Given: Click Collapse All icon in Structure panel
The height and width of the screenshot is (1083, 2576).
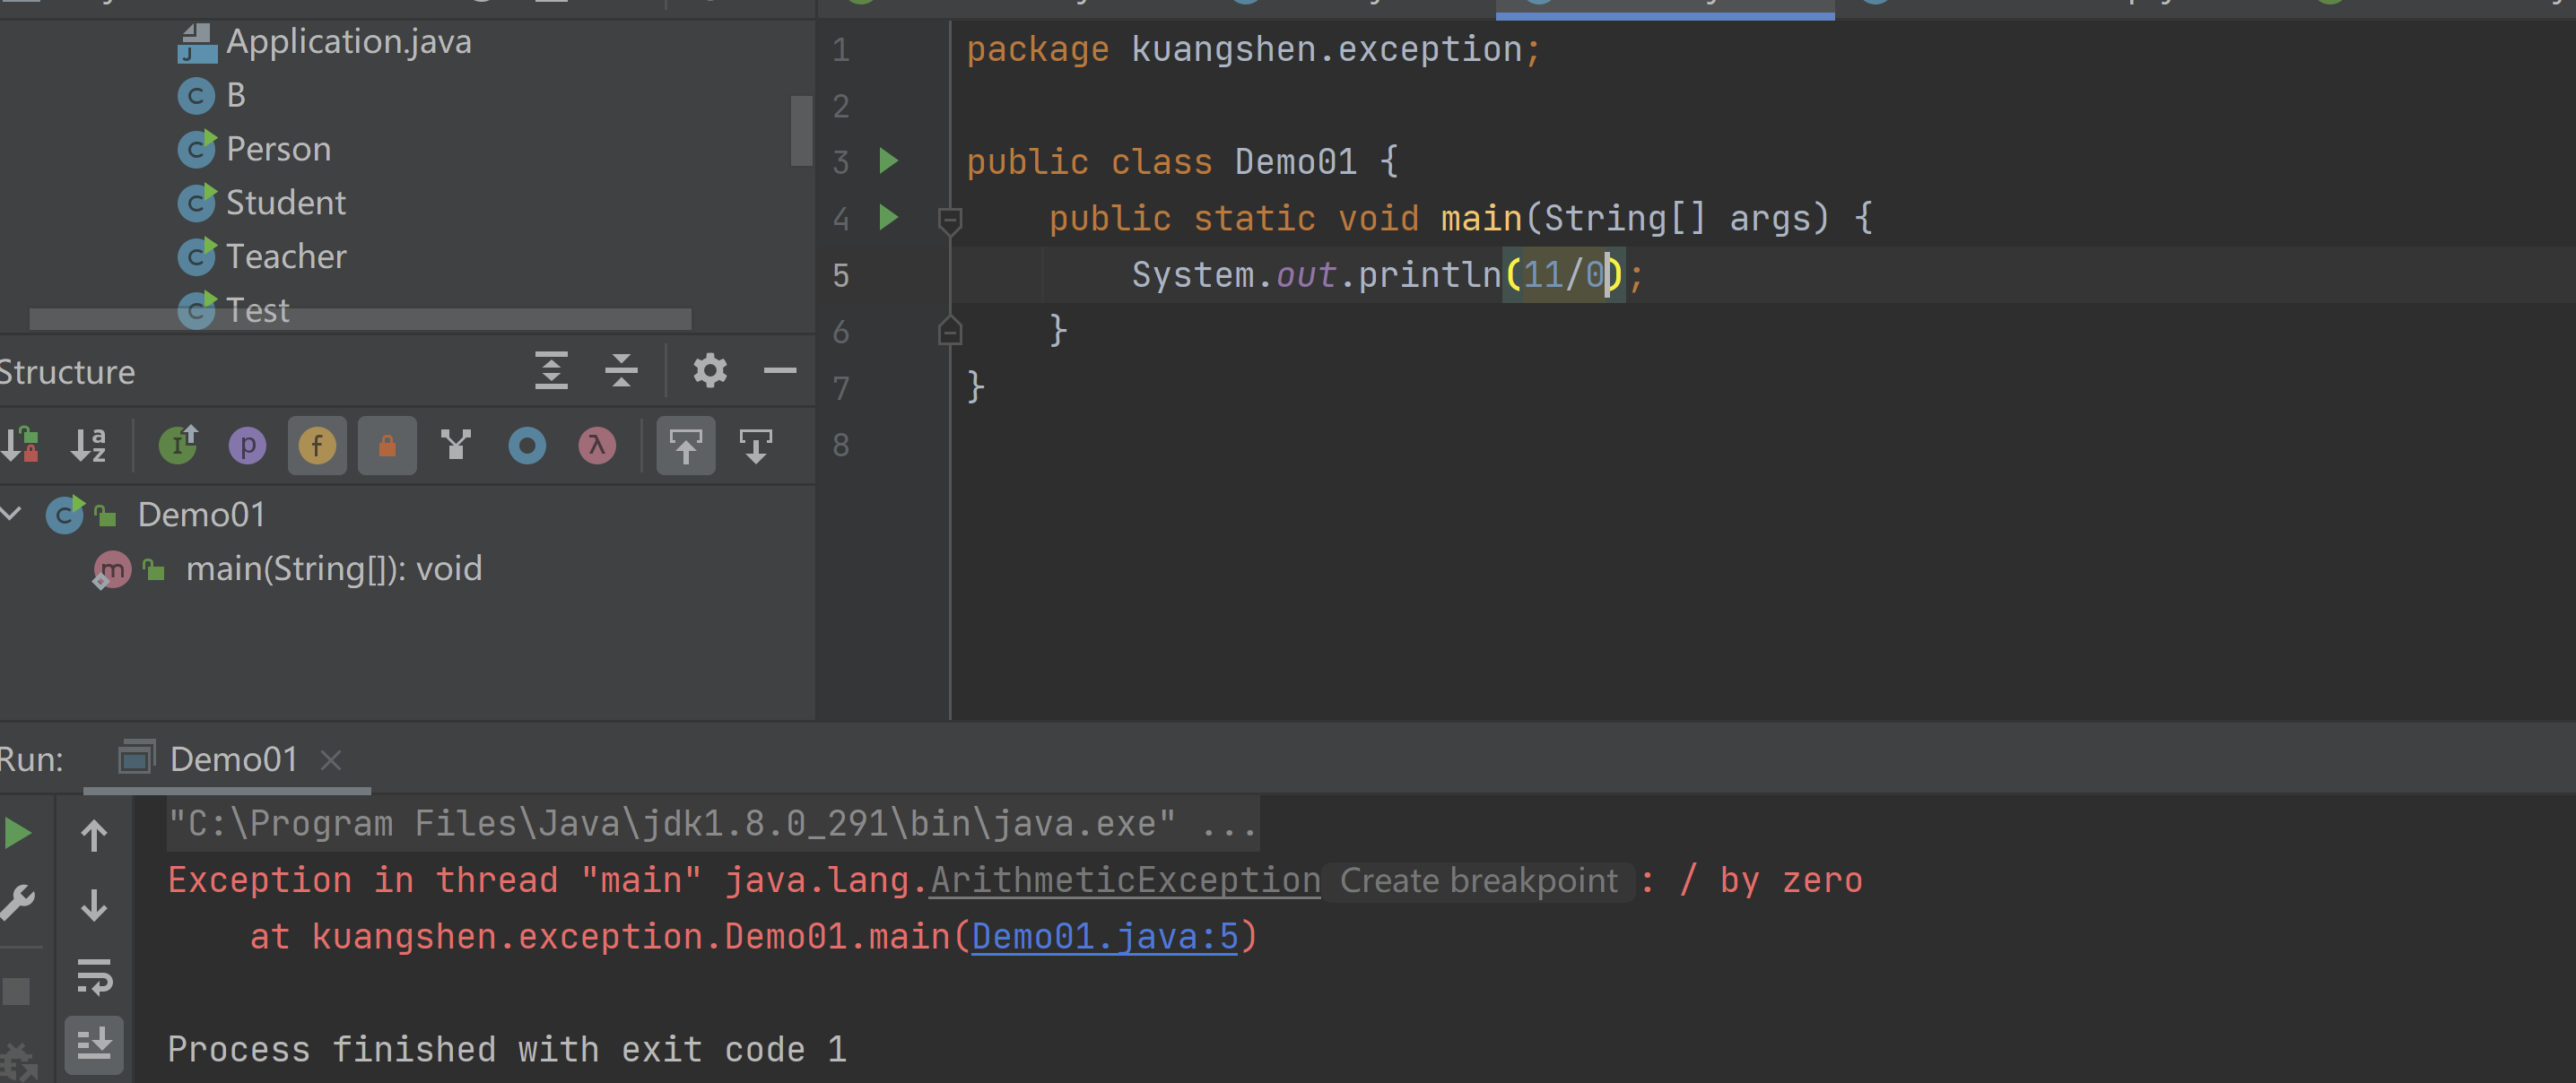Looking at the screenshot, I should click(x=621, y=371).
